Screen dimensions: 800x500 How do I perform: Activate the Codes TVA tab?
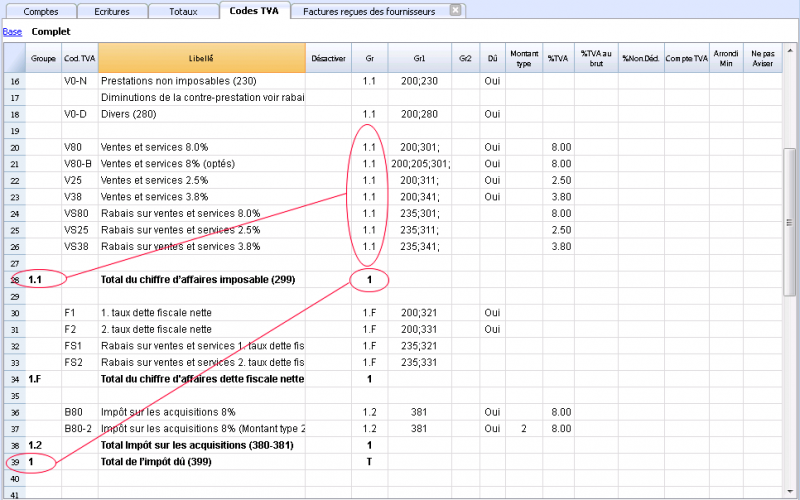coord(254,11)
